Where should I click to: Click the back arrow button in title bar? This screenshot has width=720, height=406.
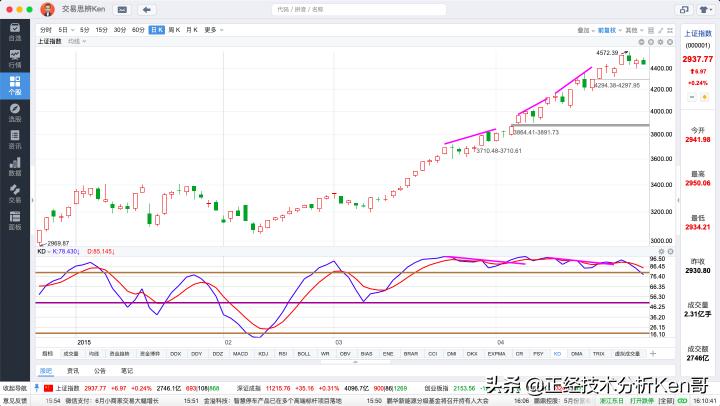146,10
